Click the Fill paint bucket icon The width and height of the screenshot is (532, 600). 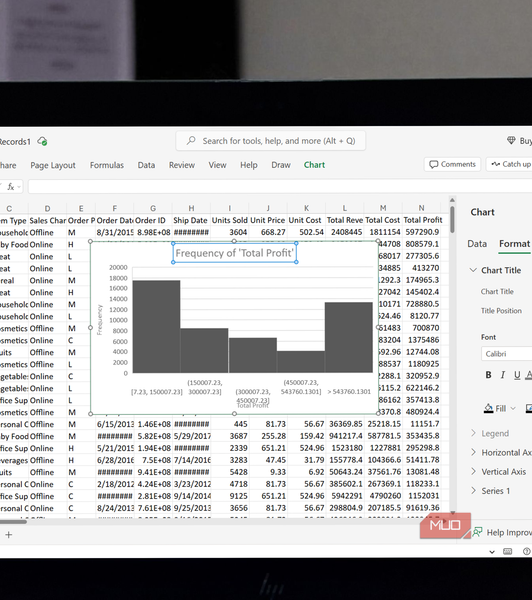point(489,408)
